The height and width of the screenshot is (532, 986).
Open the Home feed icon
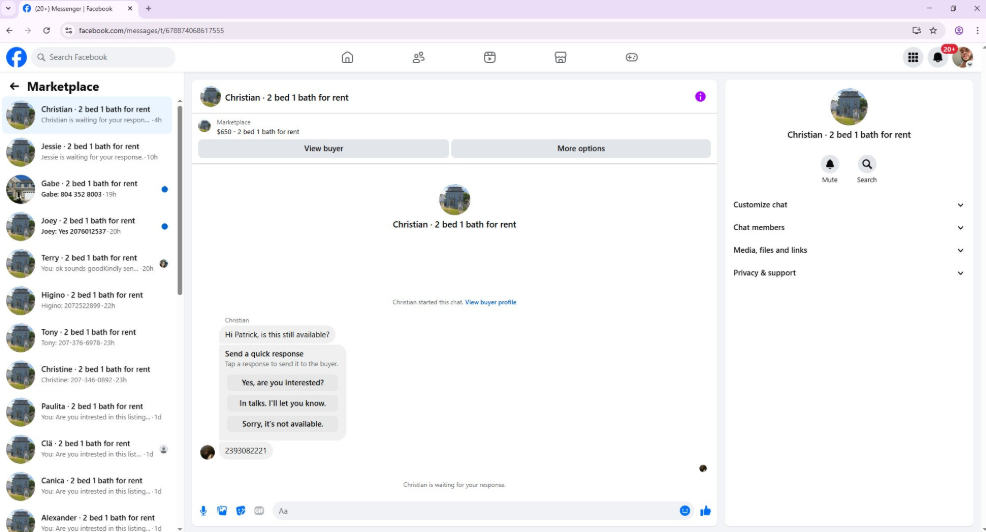point(347,57)
